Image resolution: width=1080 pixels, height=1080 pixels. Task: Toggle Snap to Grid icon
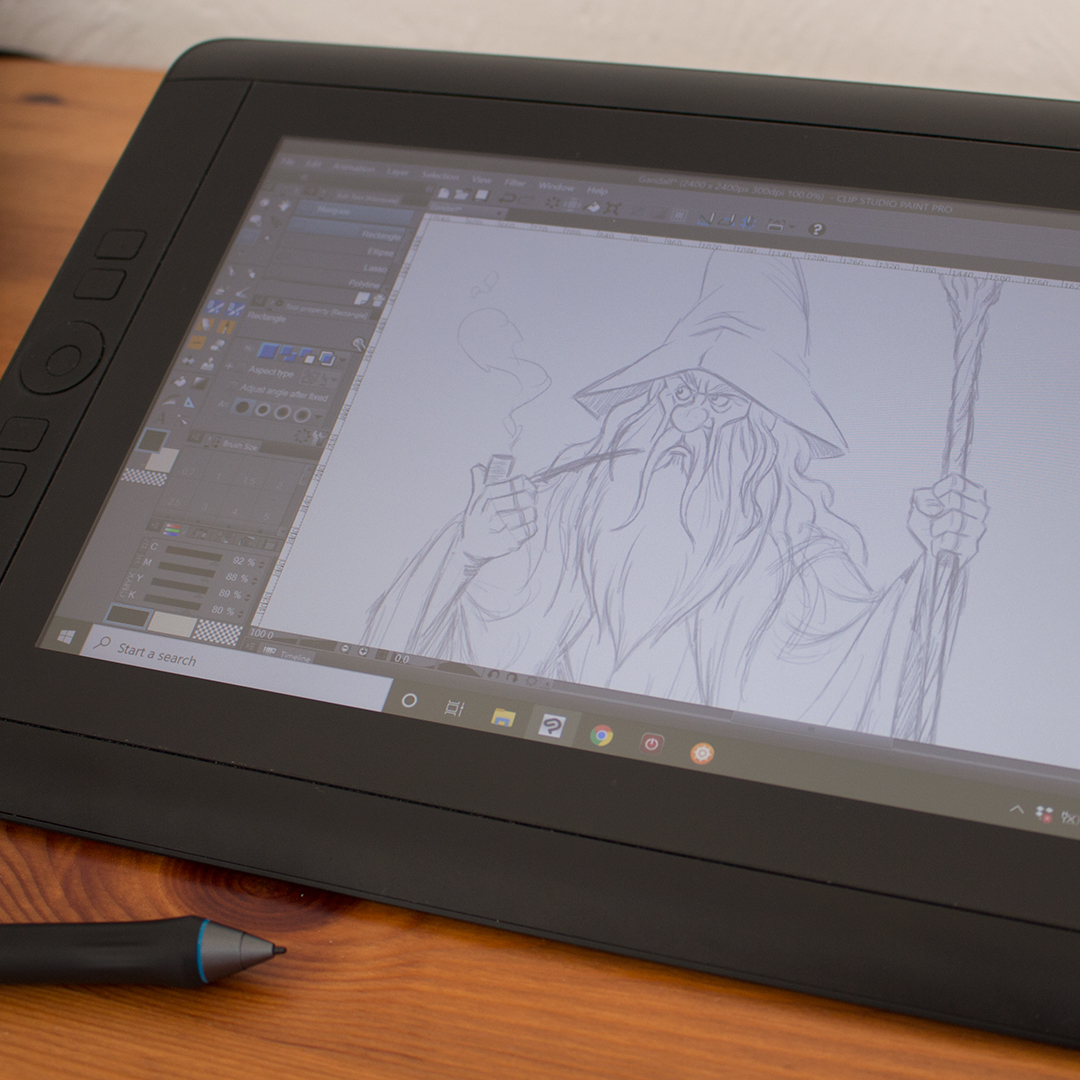point(749,222)
